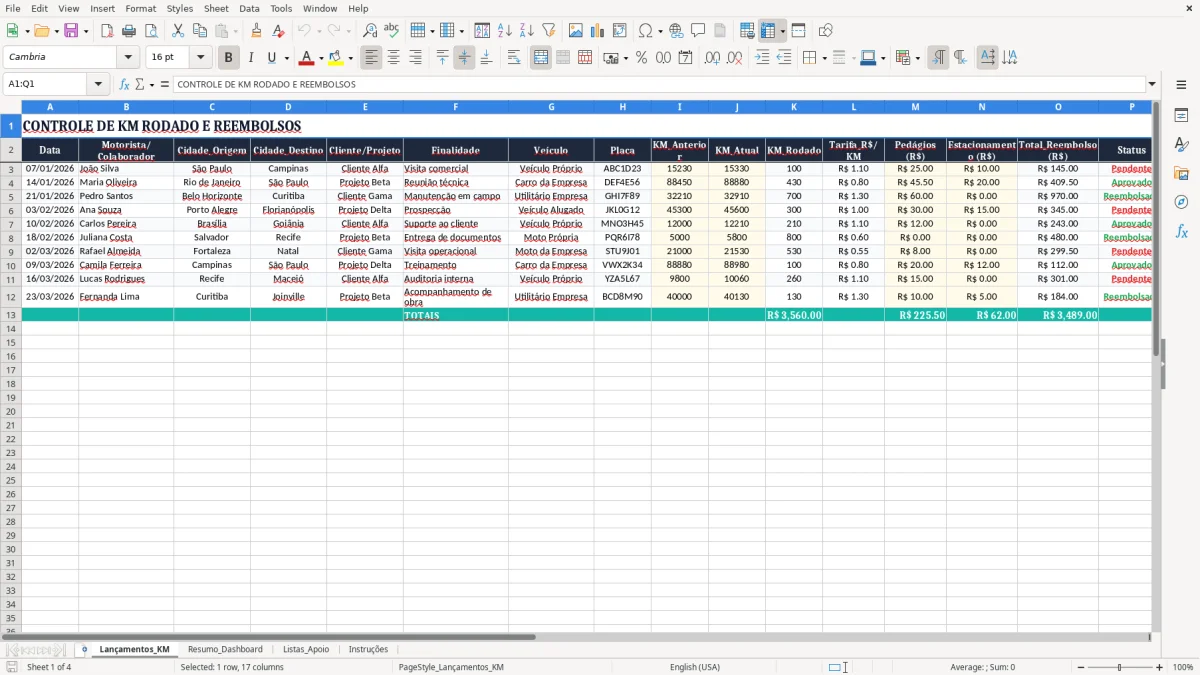
Task: Toggle Bold formatting
Action: (x=228, y=58)
